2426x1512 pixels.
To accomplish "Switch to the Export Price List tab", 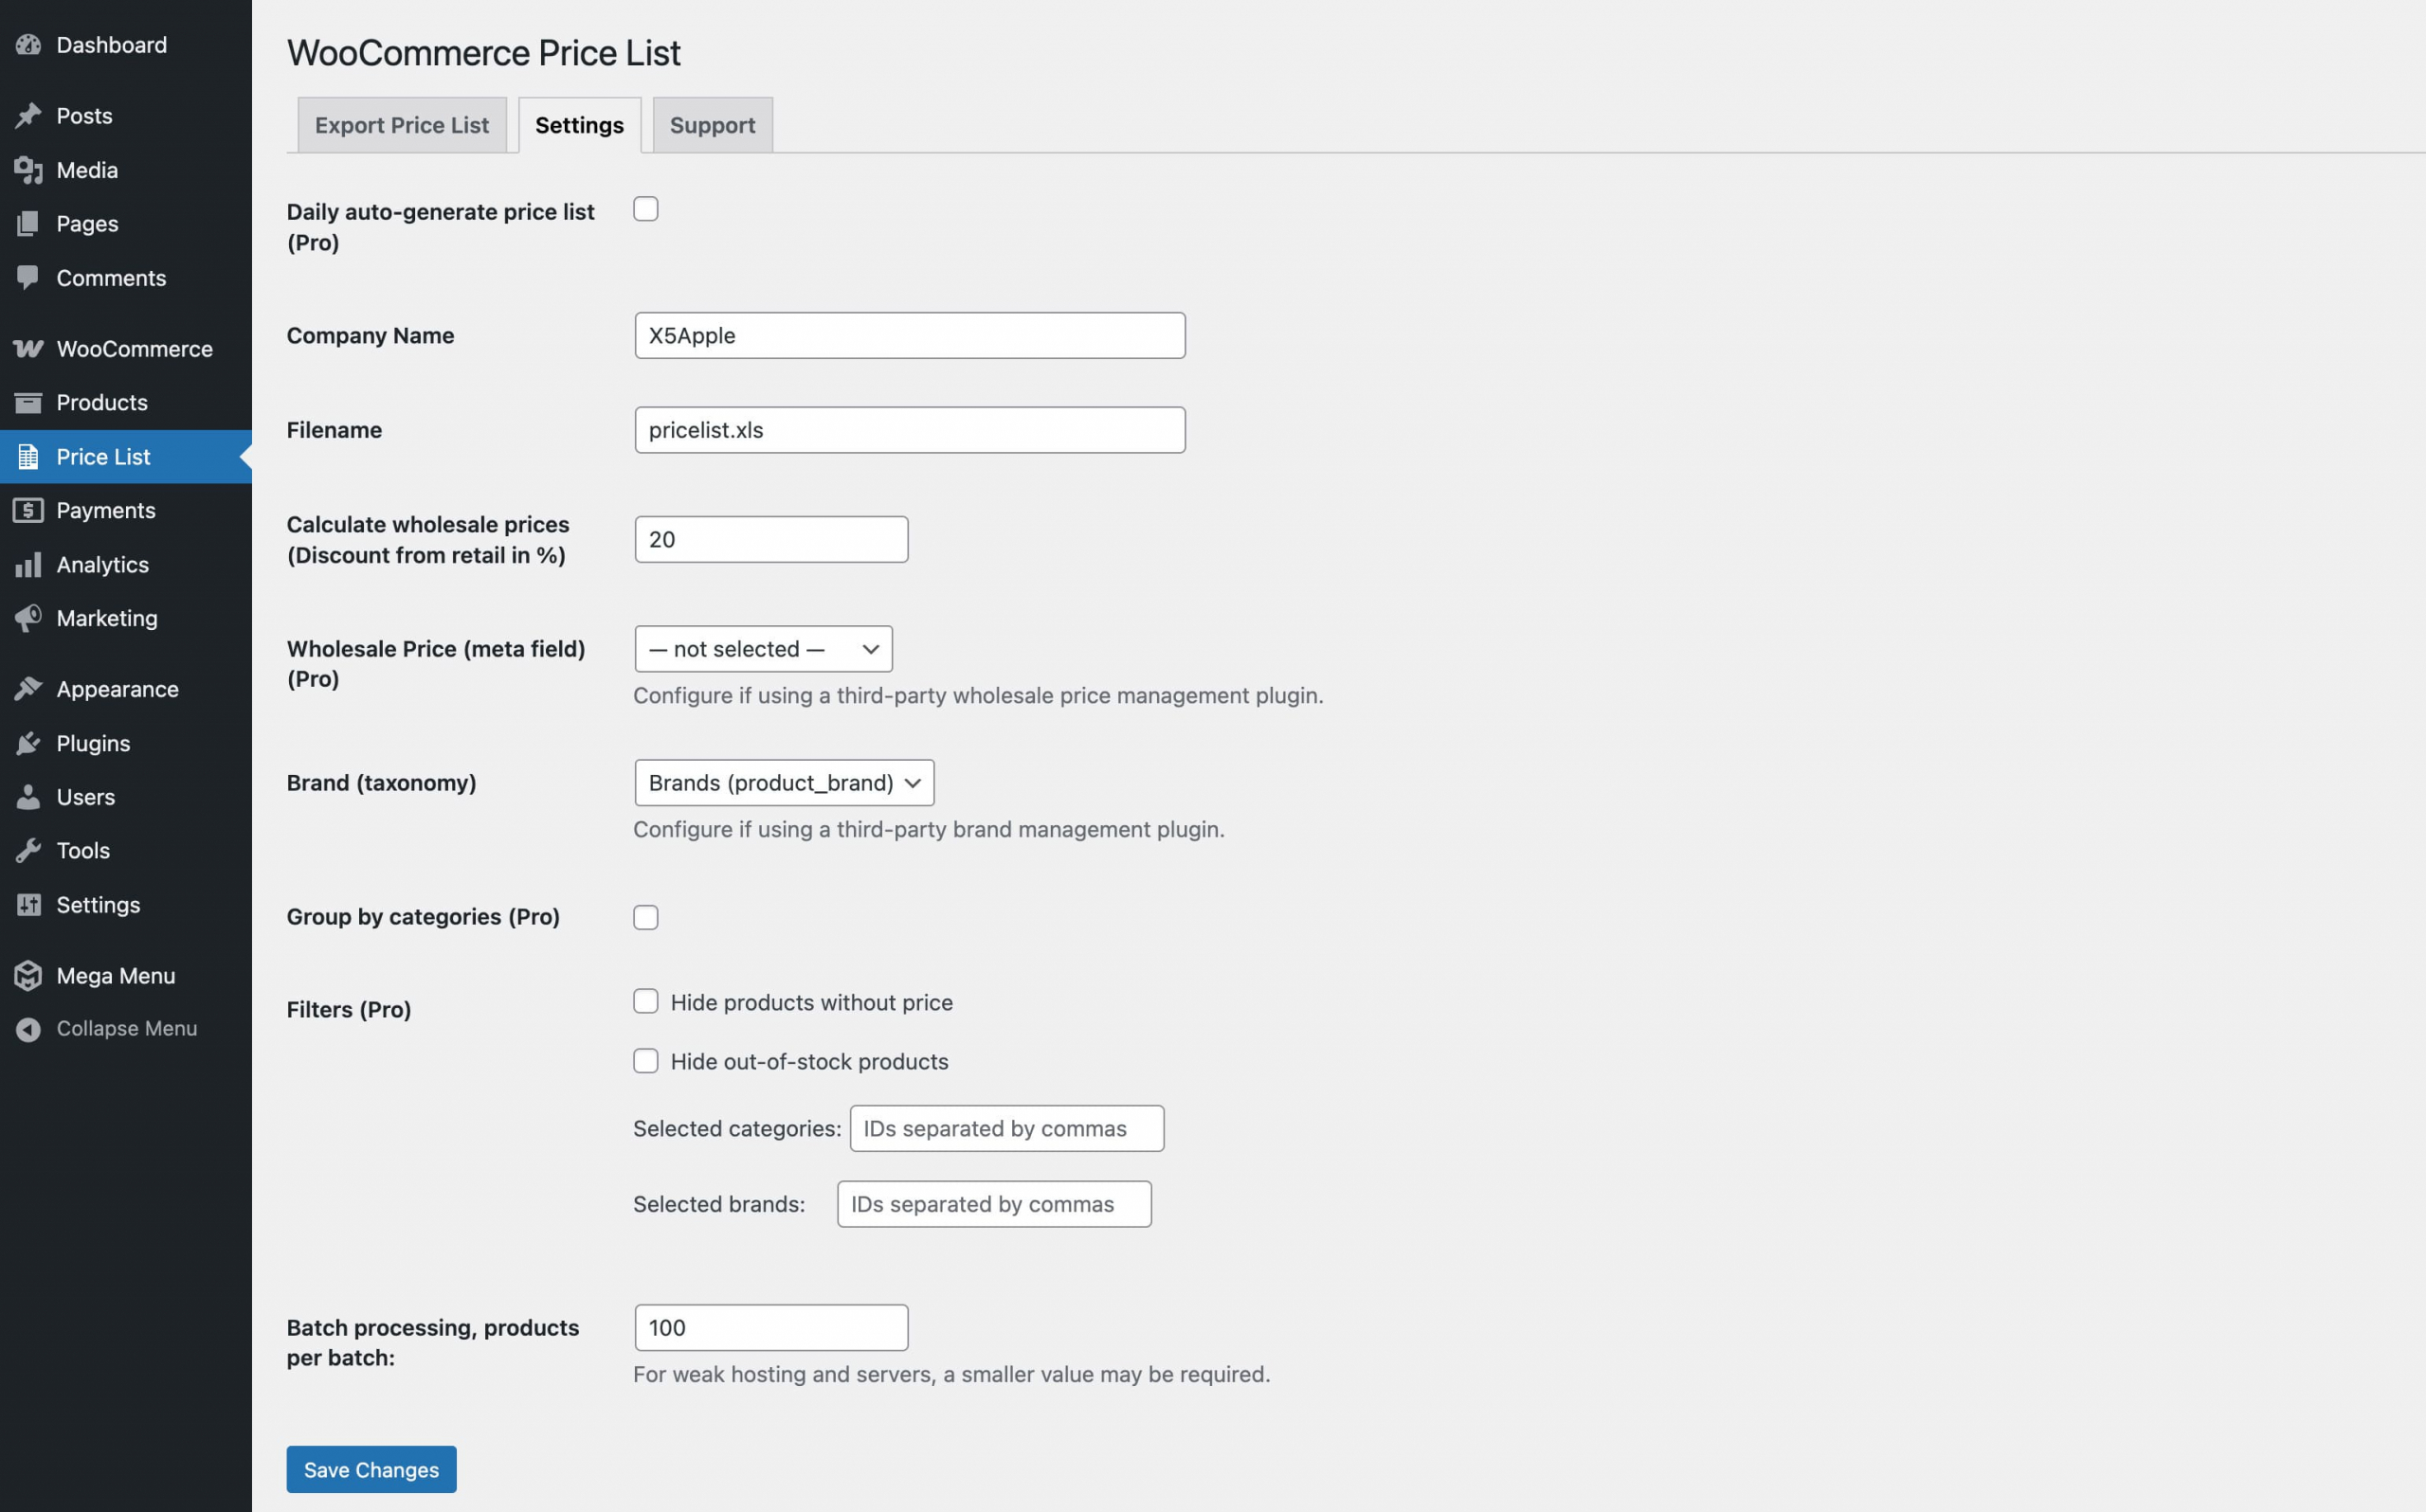I will click(402, 125).
